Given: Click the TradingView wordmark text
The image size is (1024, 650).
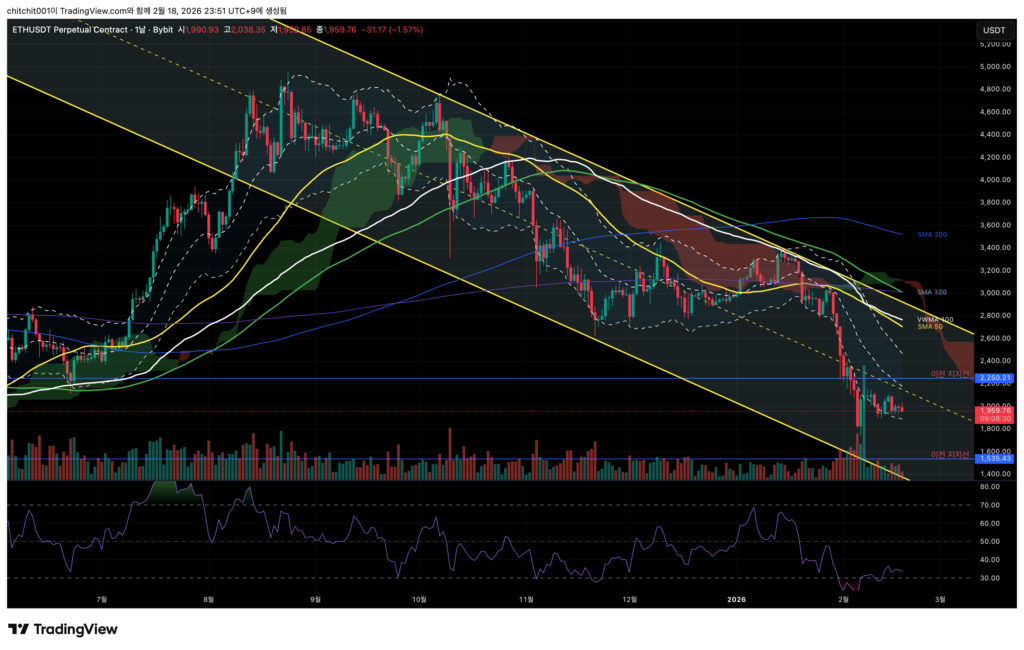Looking at the screenshot, I should (76, 629).
